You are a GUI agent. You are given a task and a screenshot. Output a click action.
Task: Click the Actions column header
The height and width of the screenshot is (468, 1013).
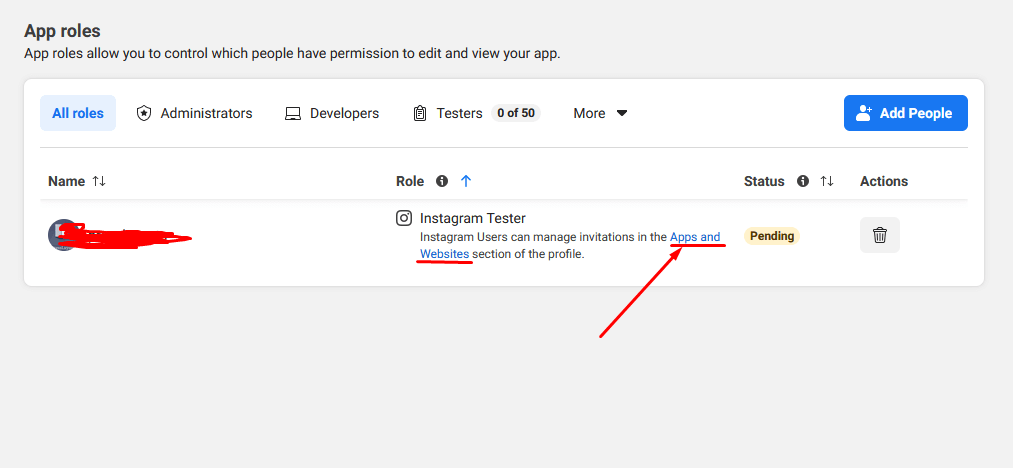(883, 181)
